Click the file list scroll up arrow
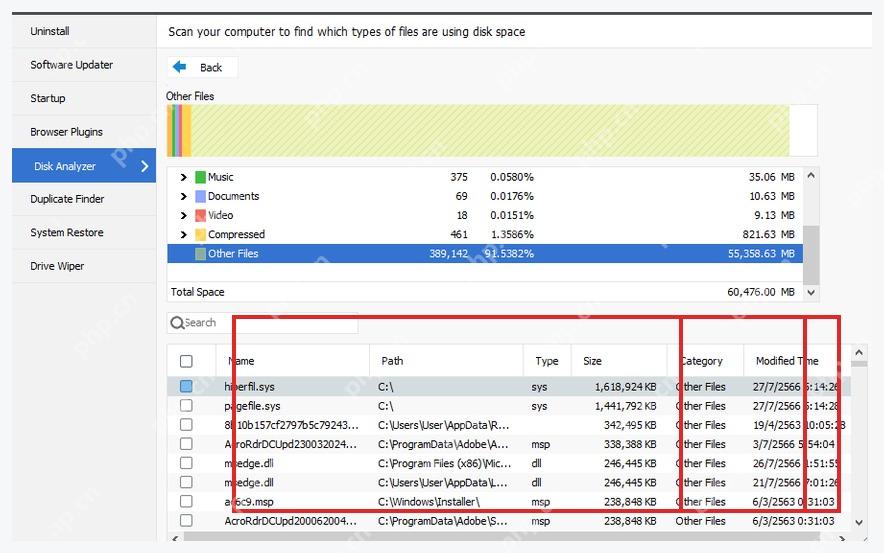Viewport: 884px width, 553px height. [x=859, y=353]
